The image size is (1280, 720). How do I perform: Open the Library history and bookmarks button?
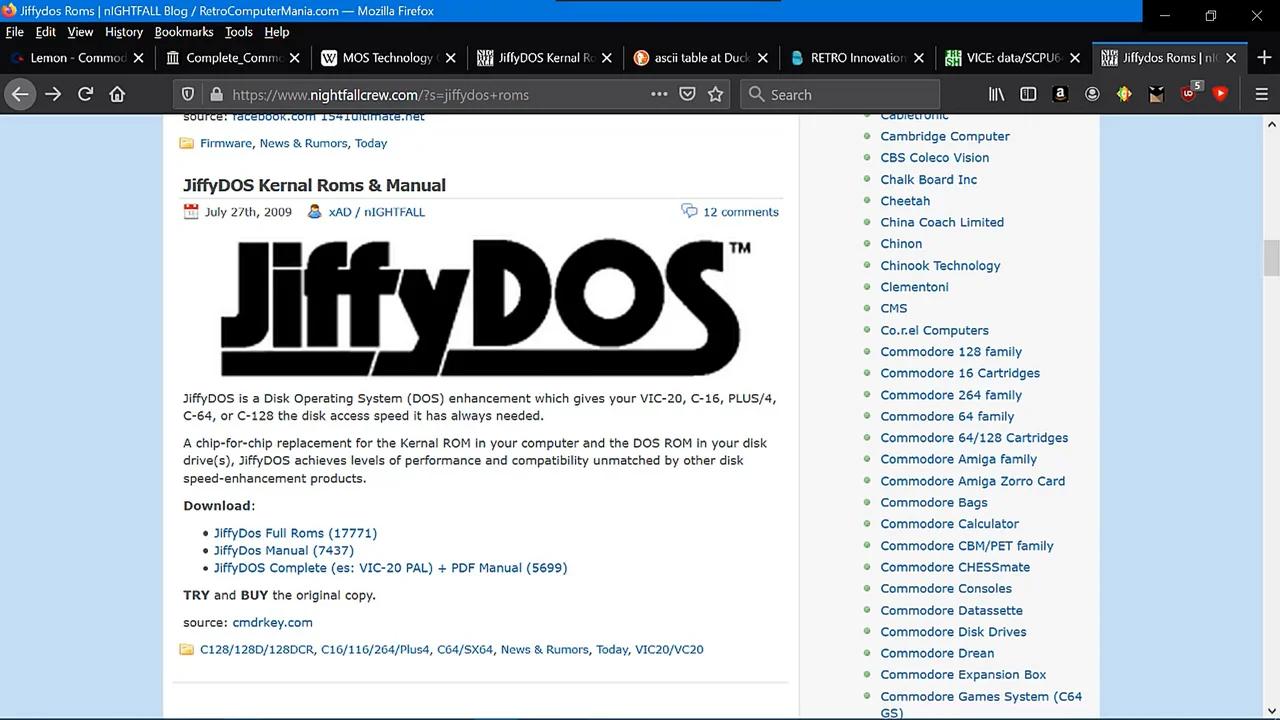(x=996, y=94)
